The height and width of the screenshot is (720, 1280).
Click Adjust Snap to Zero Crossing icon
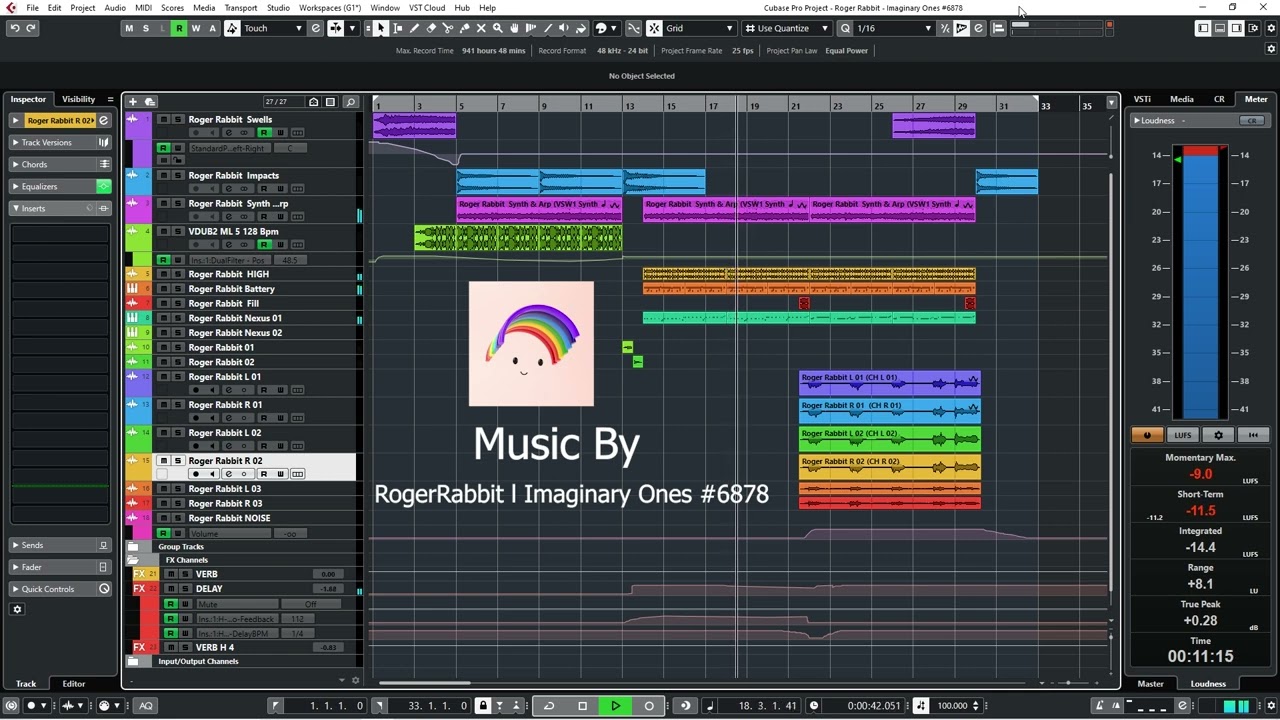tap(633, 28)
